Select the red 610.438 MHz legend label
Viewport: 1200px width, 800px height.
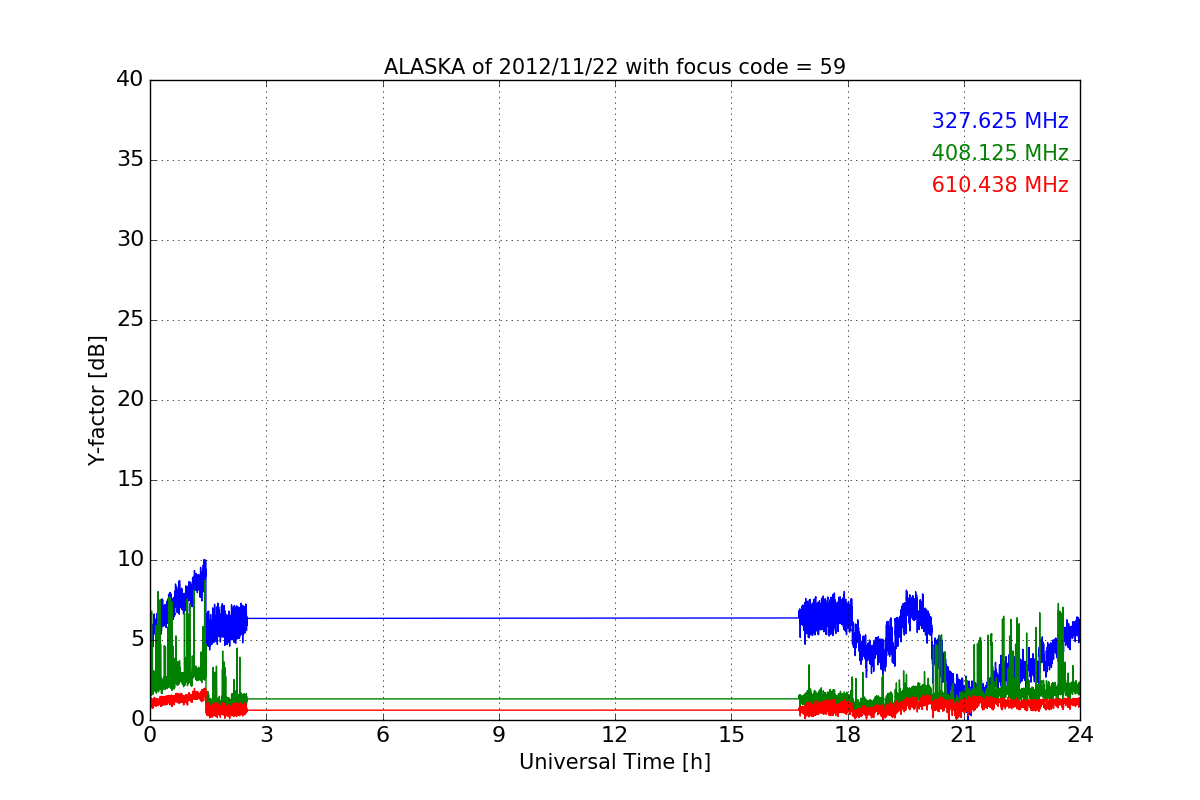[x=1000, y=185]
